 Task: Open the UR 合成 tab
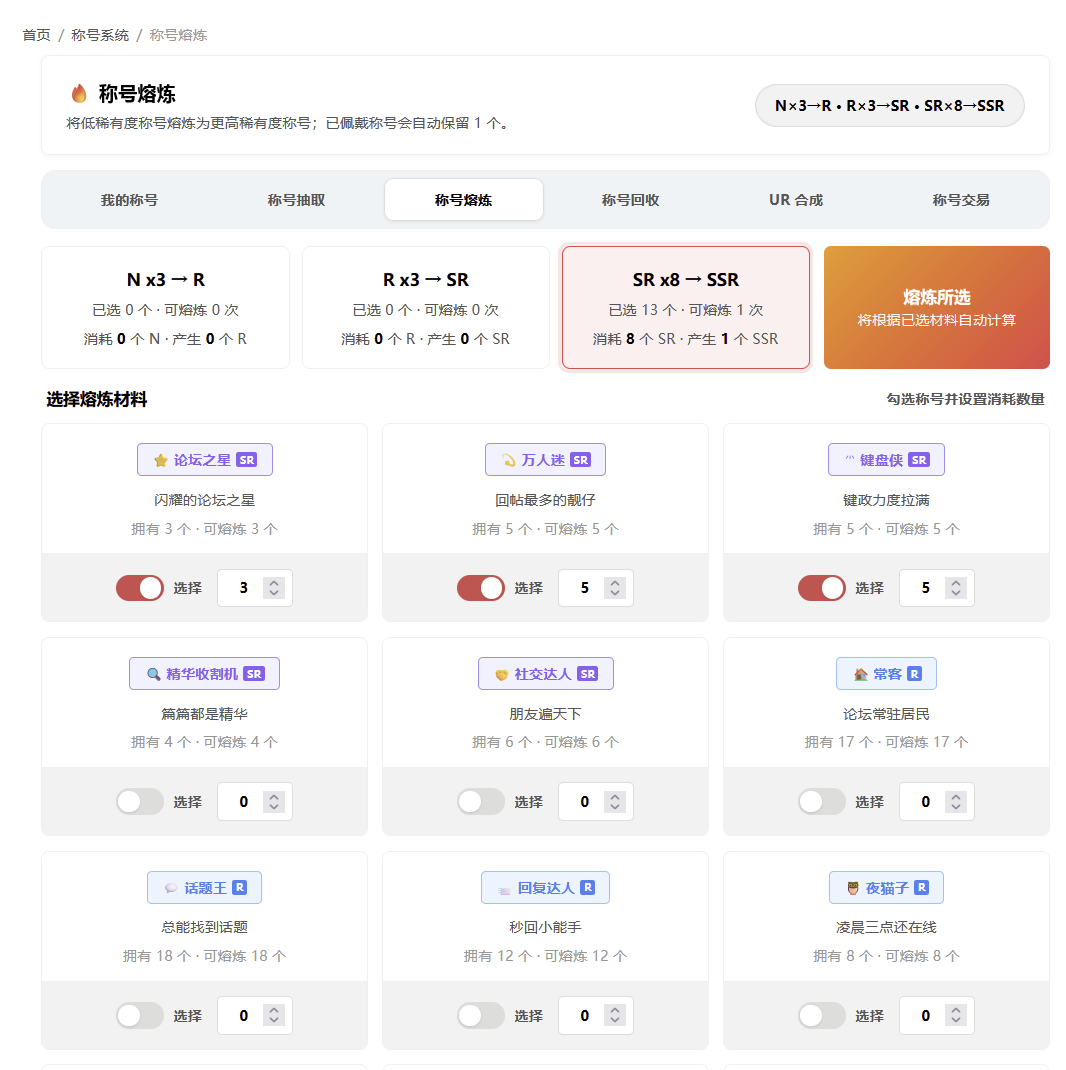796,200
